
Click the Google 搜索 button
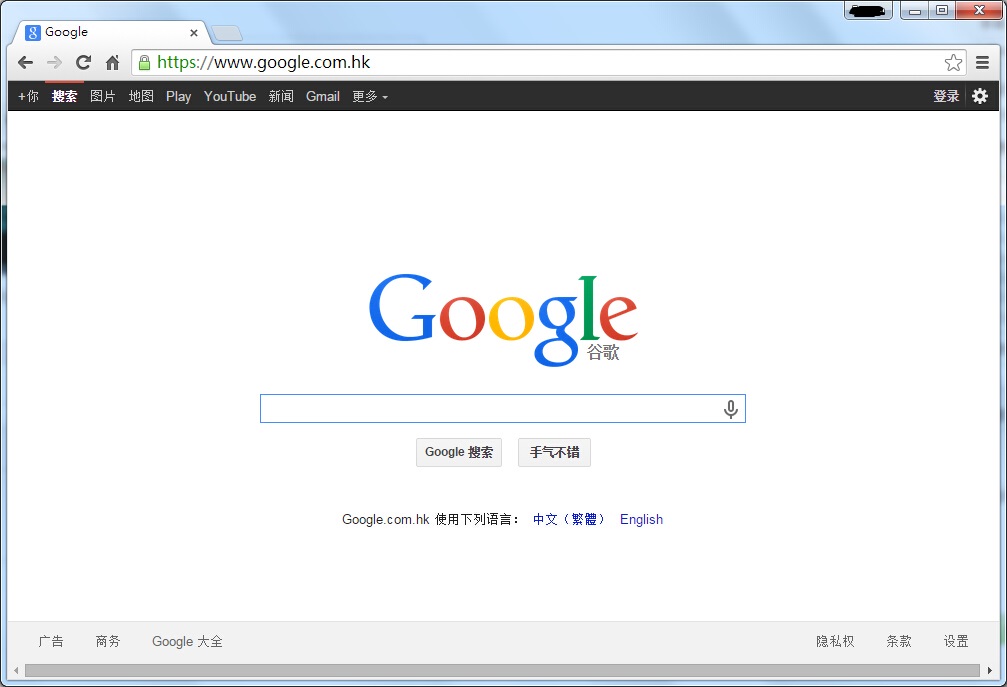click(459, 452)
